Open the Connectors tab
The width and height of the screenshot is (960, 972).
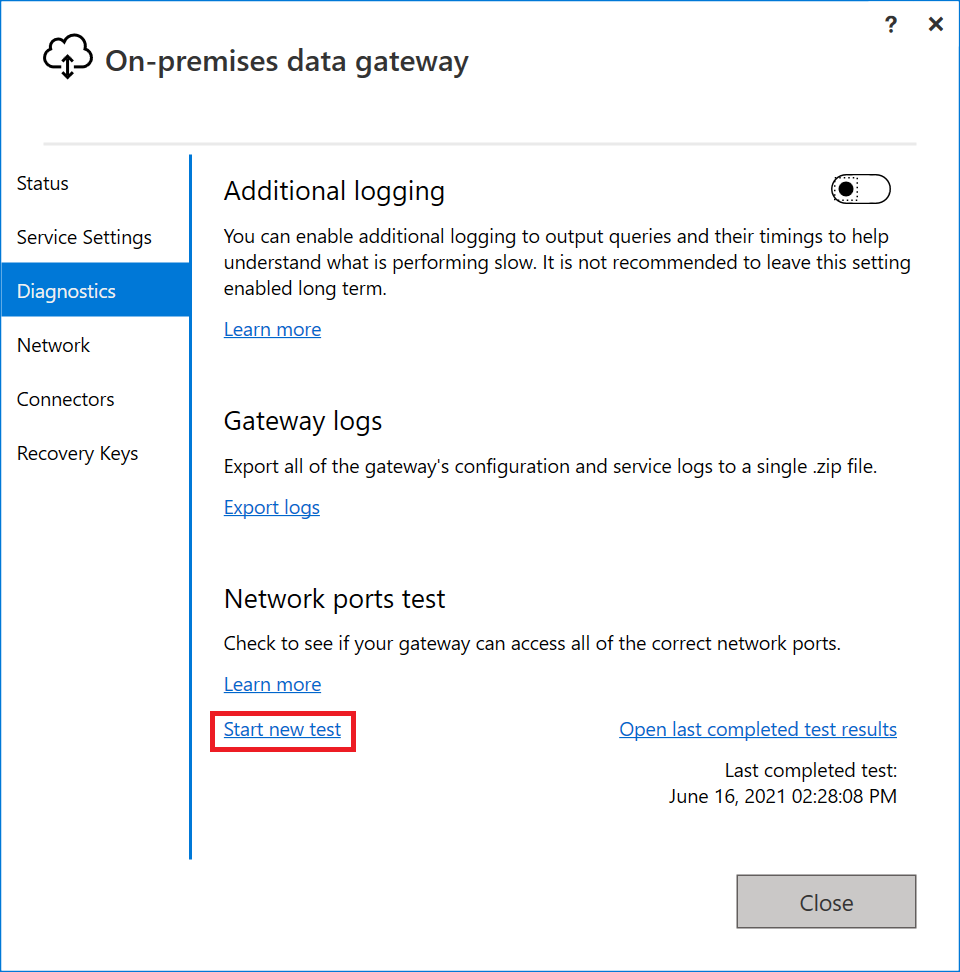click(x=65, y=399)
